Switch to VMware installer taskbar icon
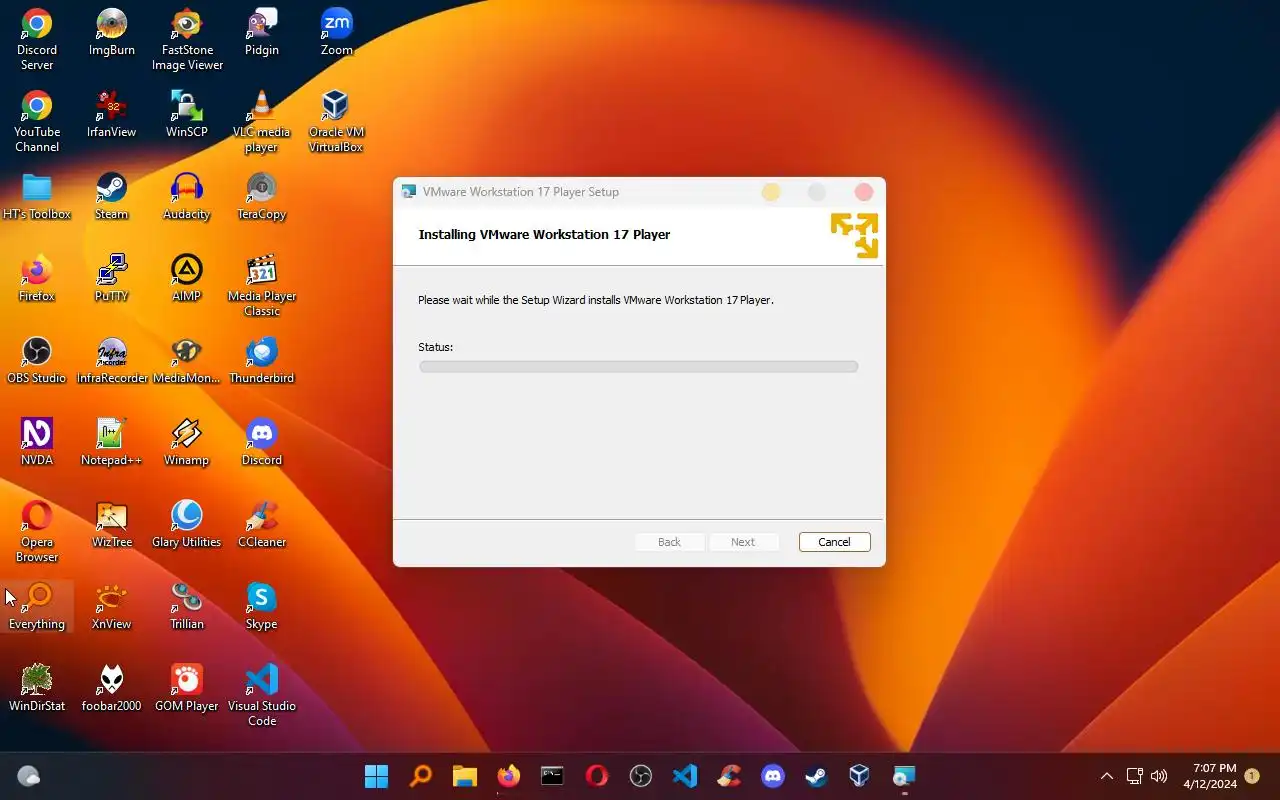The height and width of the screenshot is (800, 1280). point(904,776)
